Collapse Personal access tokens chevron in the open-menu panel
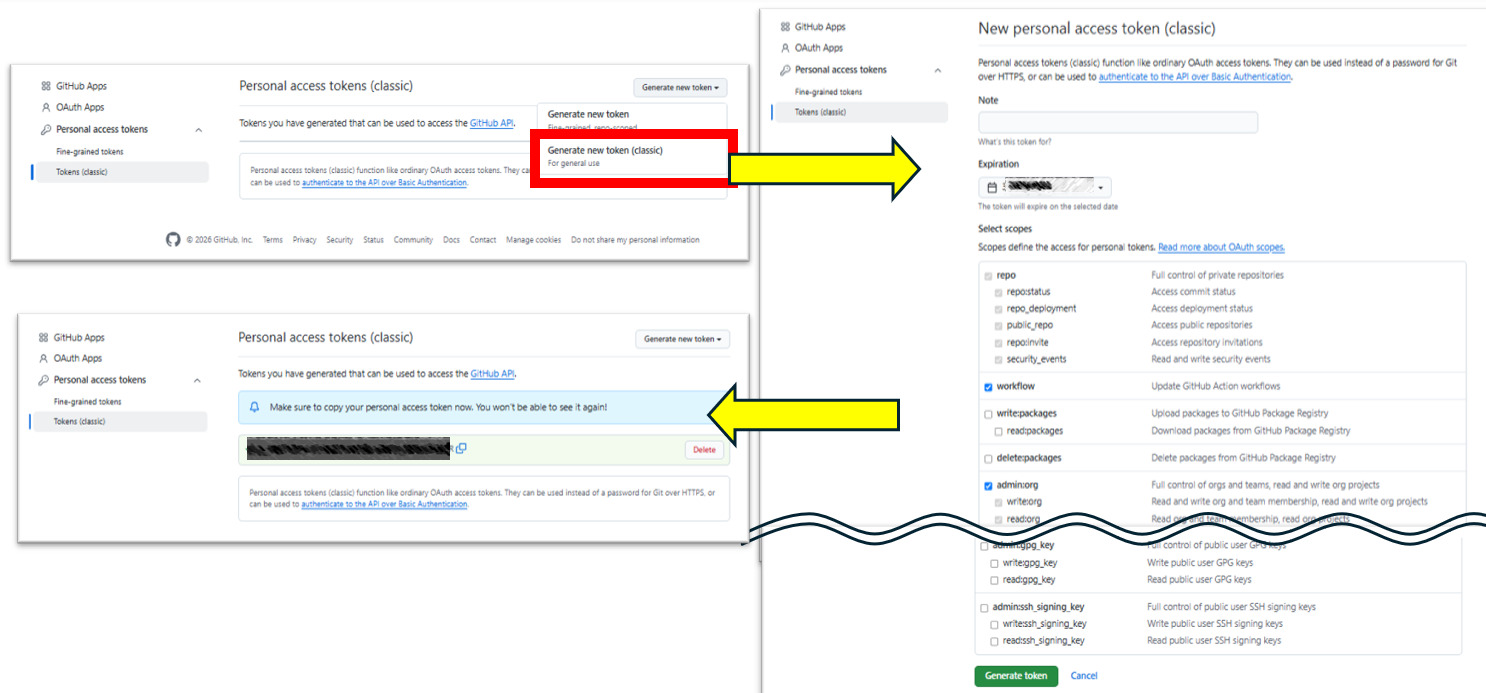The width and height of the screenshot is (1486, 693). (x=198, y=130)
